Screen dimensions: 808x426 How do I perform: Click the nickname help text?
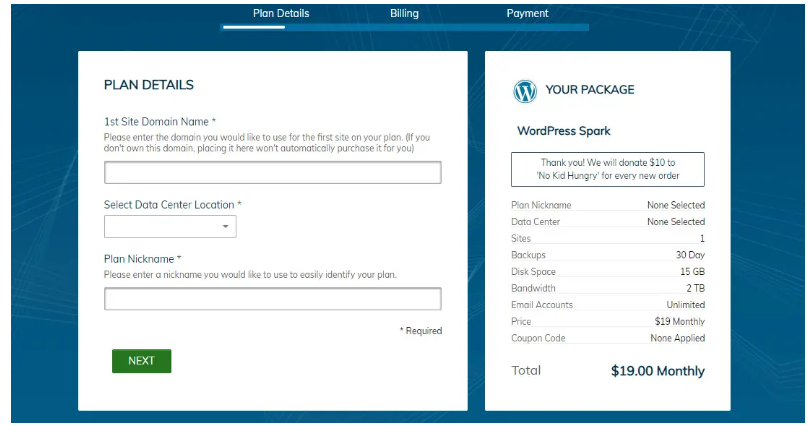(x=250, y=275)
